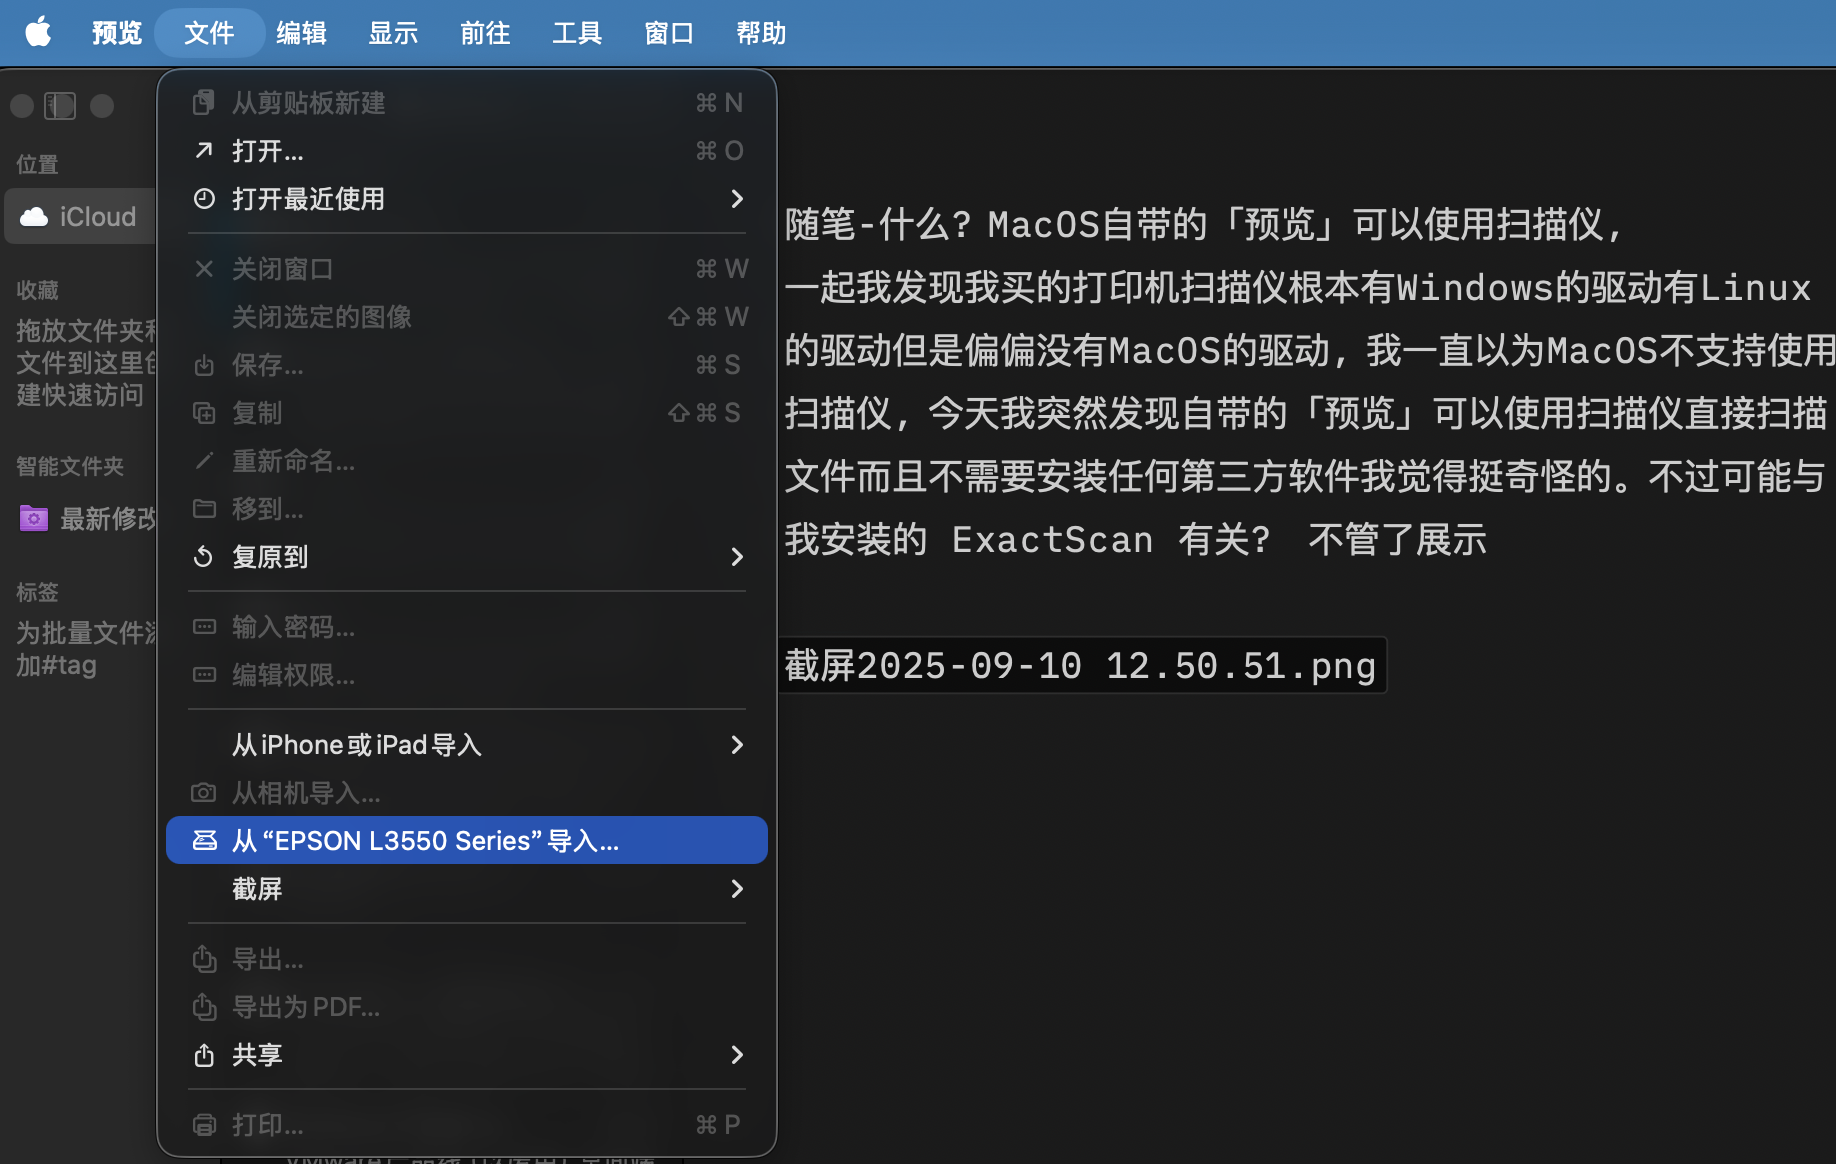Click the clock icon for recent files
Image resolution: width=1836 pixels, height=1164 pixels.
click(x=204, y=199)
